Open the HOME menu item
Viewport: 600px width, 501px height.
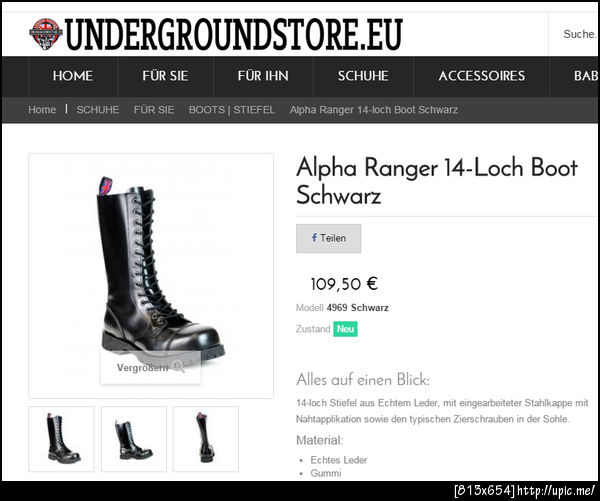click(x=73, y=76)
